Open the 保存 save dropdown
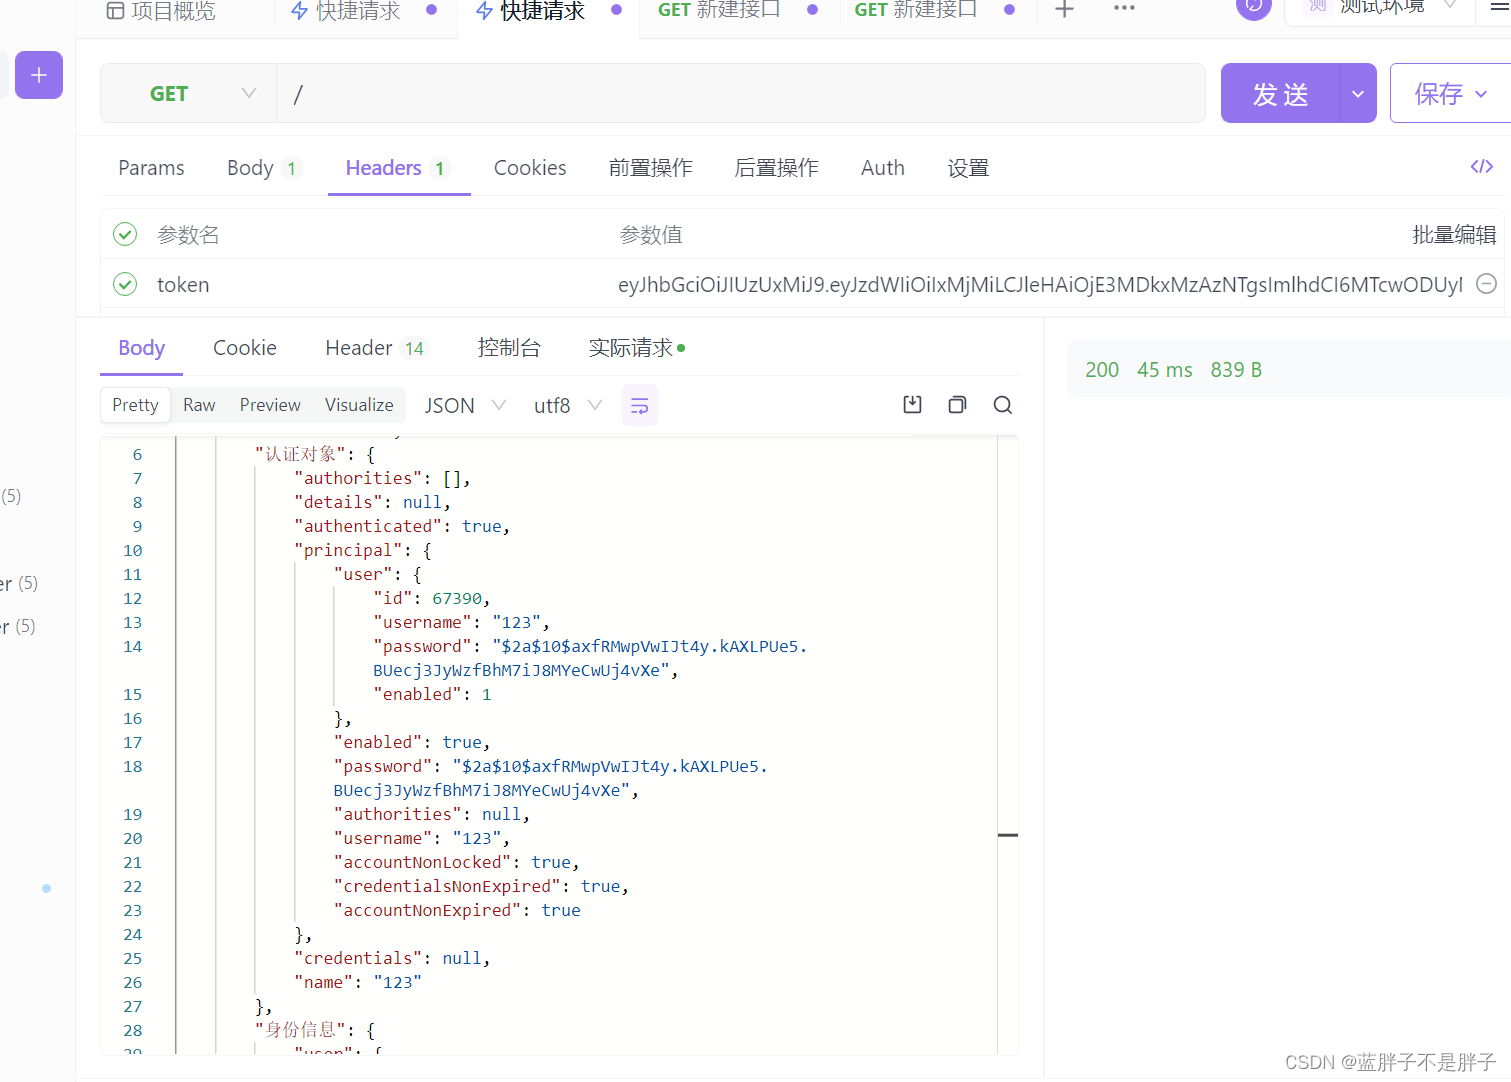1511x1082 pixels. tap(1451, 93)
